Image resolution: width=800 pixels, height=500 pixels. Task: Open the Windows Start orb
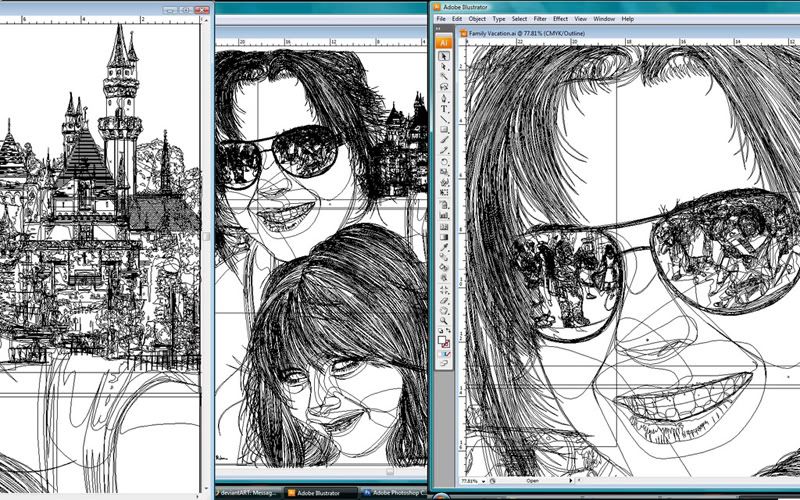(x=440, y=497)
